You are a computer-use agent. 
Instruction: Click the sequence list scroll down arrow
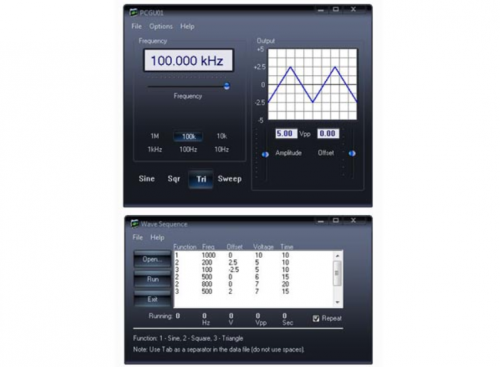click(338, 302)
